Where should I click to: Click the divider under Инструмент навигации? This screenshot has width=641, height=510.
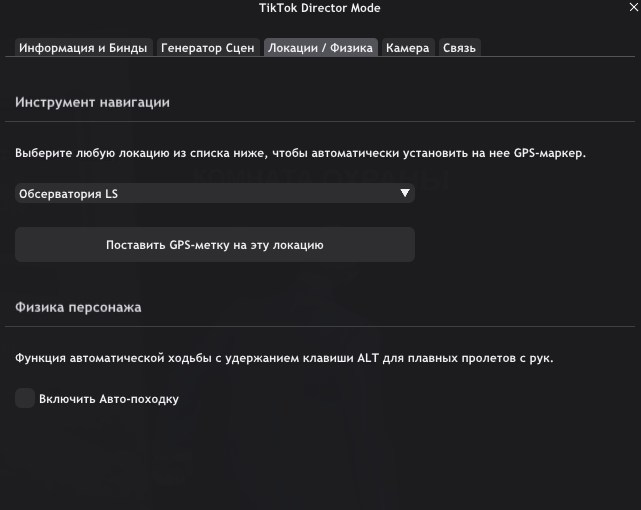point(320,122)
